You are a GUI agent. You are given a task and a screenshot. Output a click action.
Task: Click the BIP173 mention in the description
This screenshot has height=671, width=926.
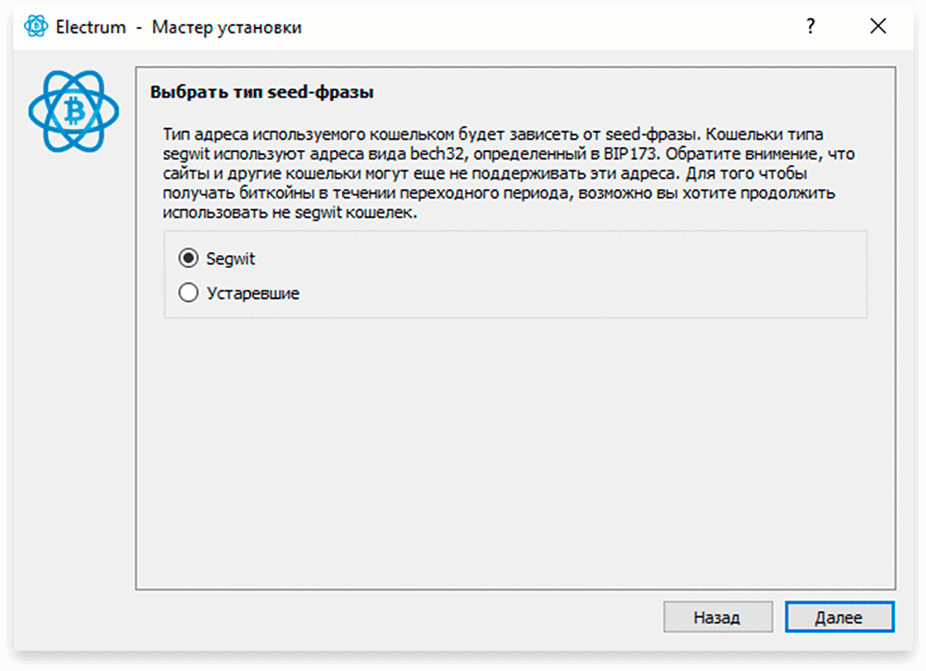[x=630, y=154]
